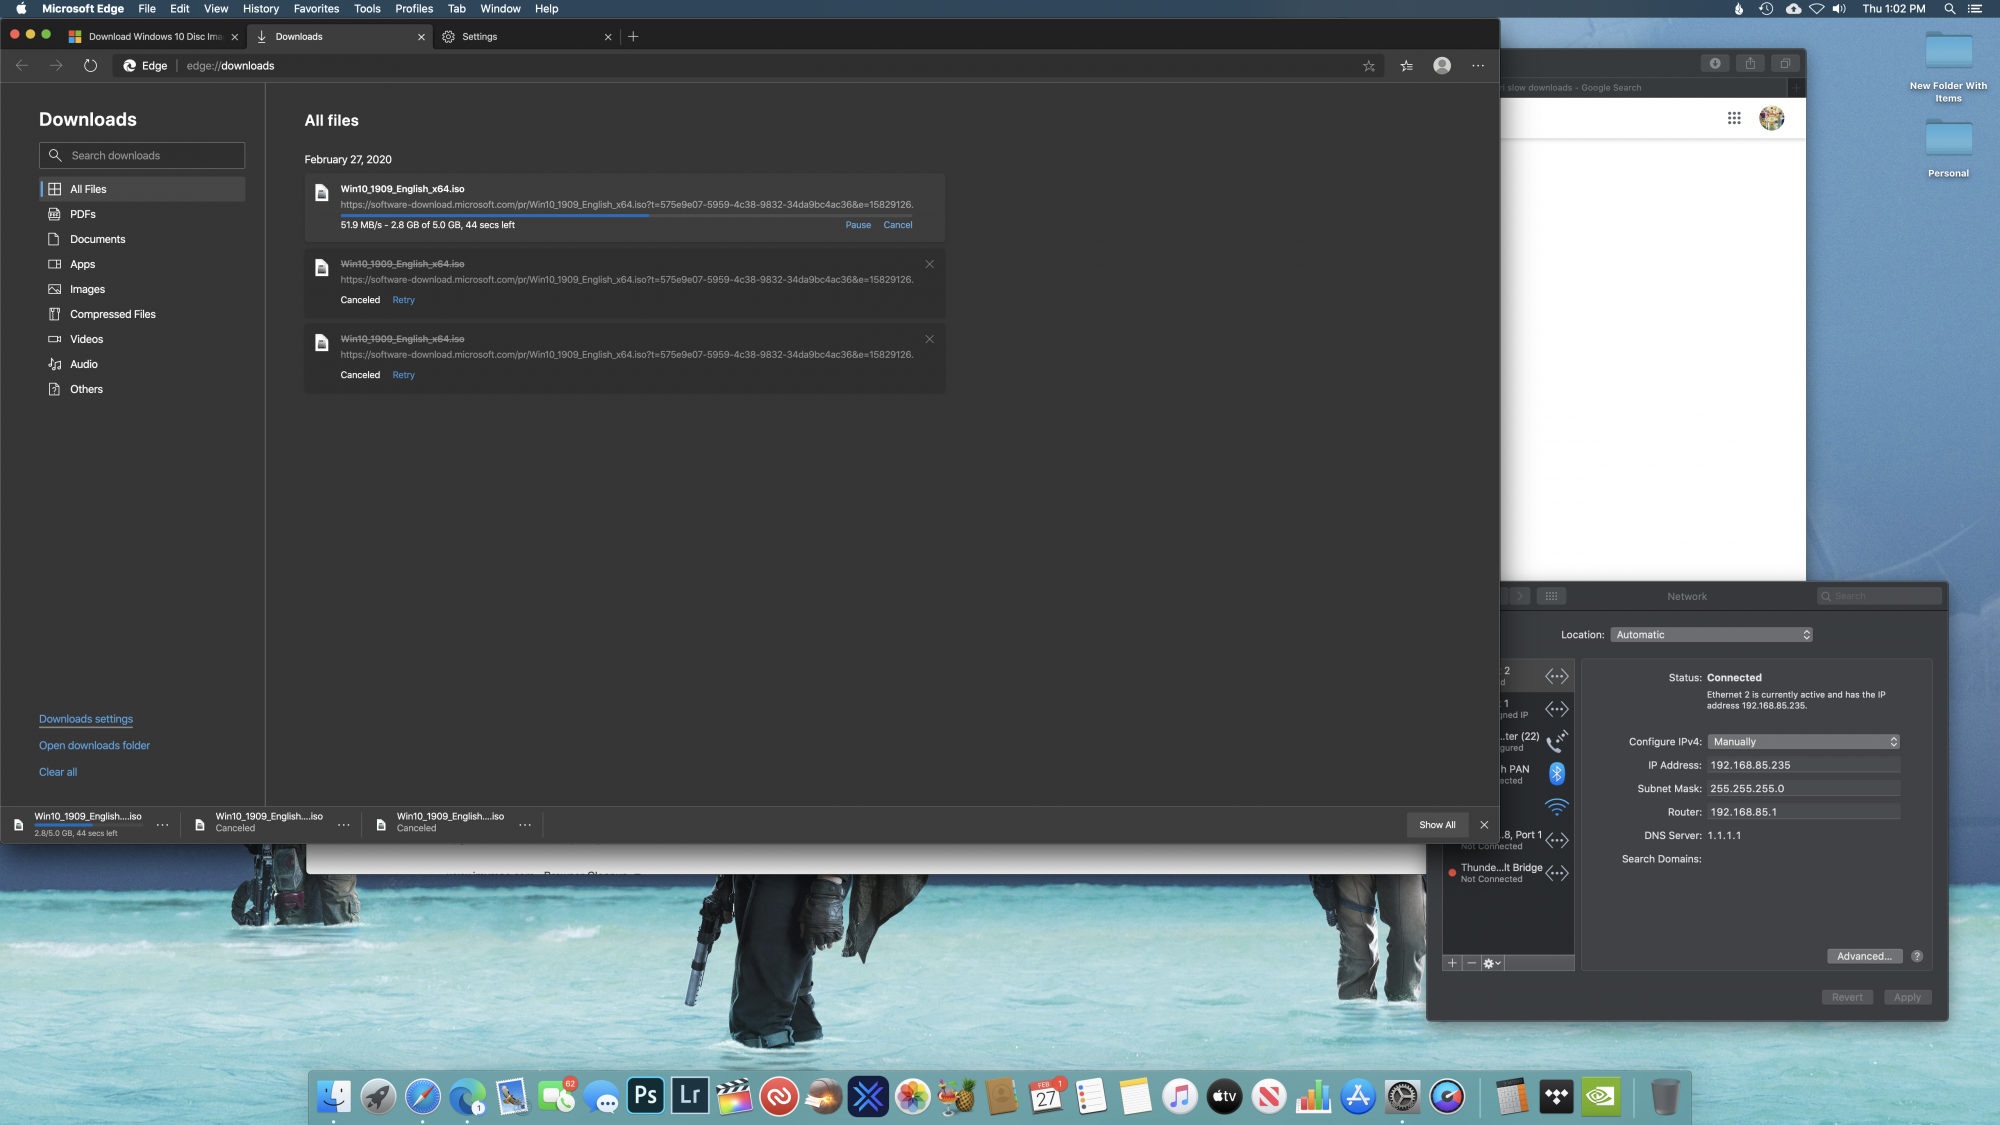Close the Settings tab

click(608, 37)
